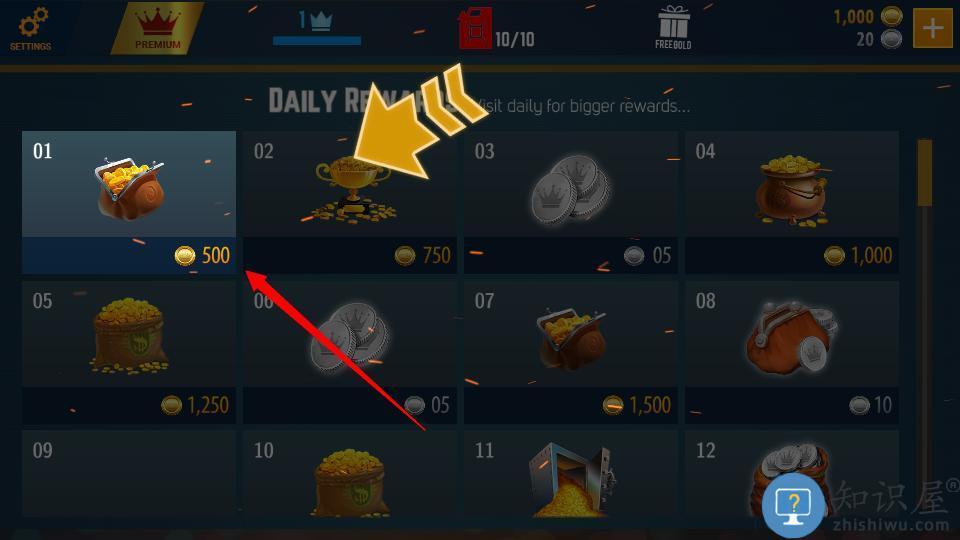This screenshot has width=960, height=540.
Task: Select day 03 silver crown coins
Action: (571, 202)
